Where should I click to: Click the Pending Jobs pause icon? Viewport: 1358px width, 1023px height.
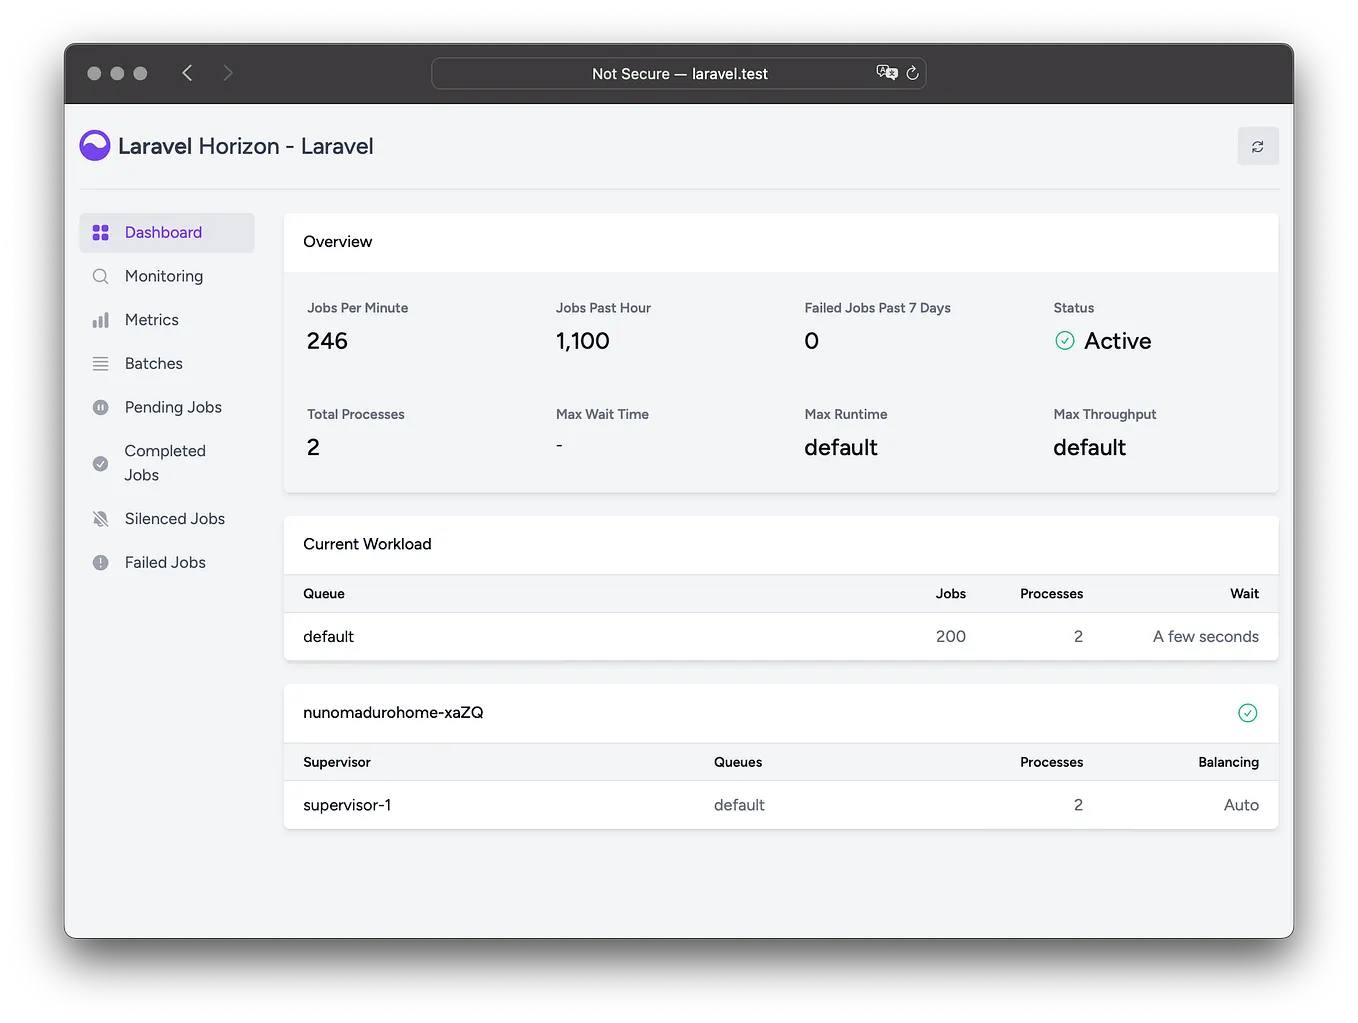coord(101,407)
